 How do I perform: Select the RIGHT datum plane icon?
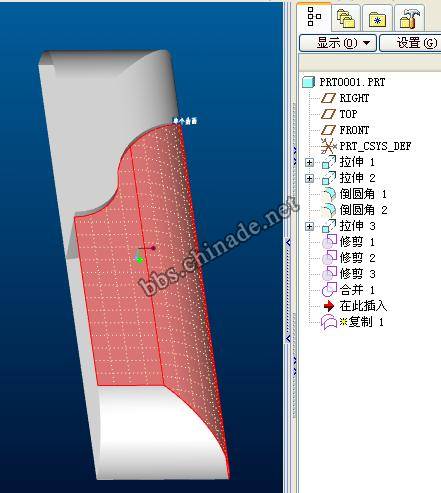pyautogui.click(x=328, y=98)
